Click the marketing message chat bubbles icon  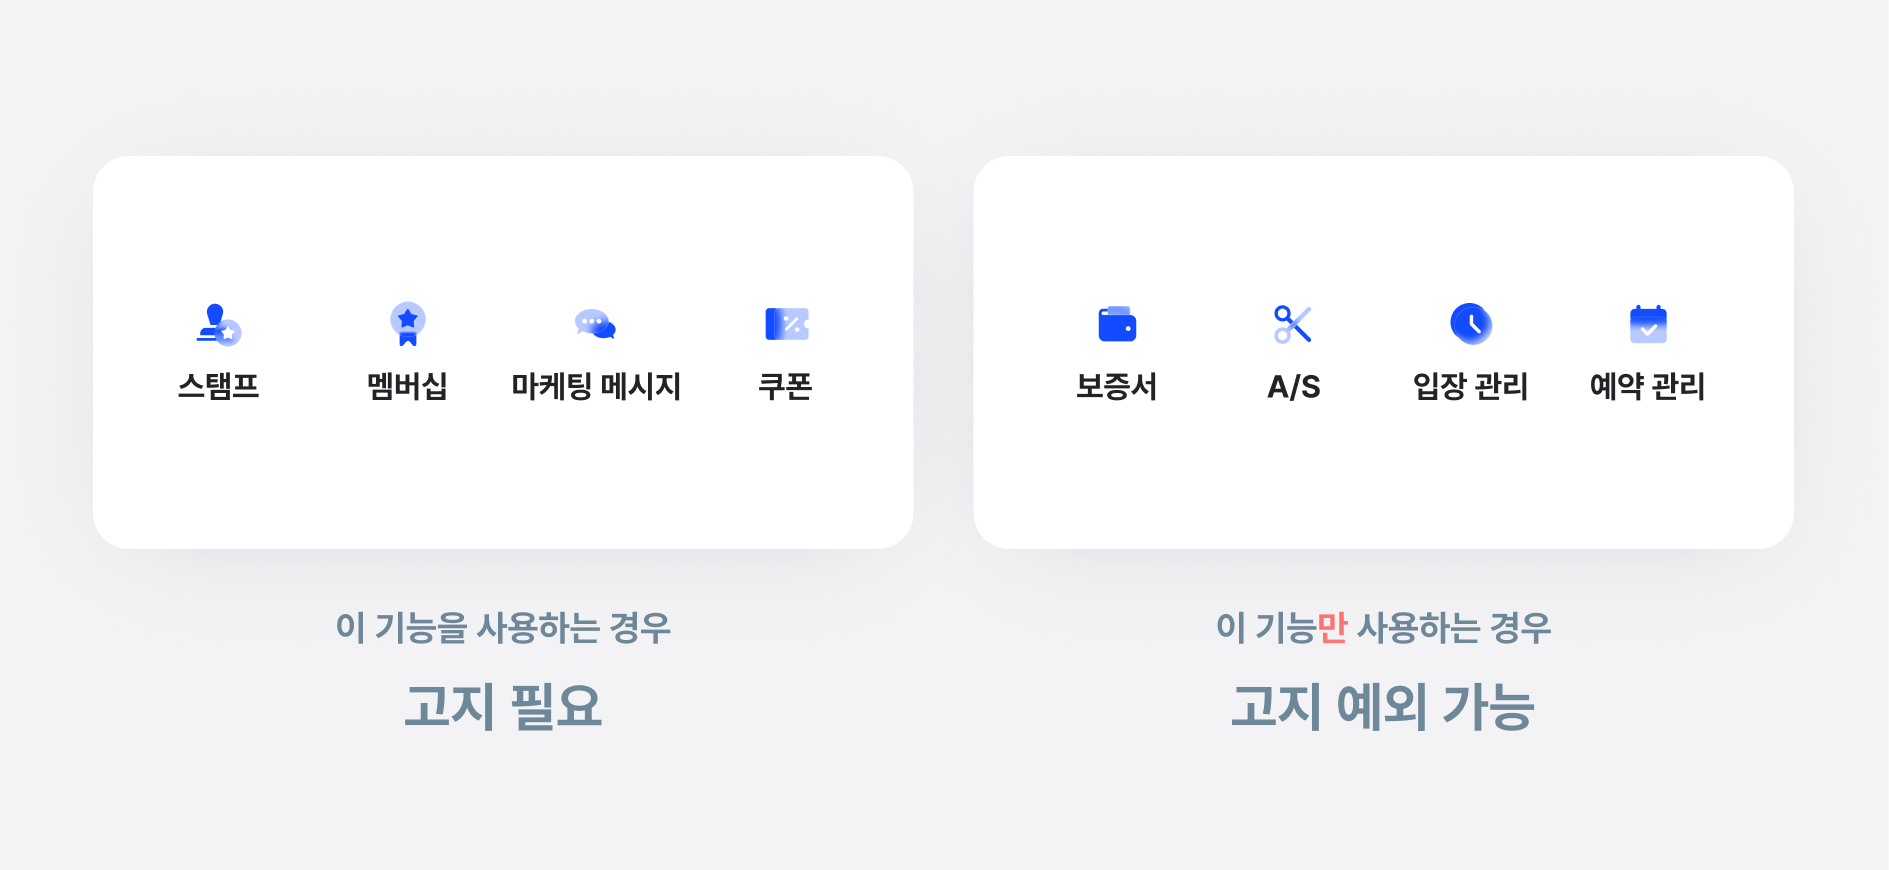(595, 324)
